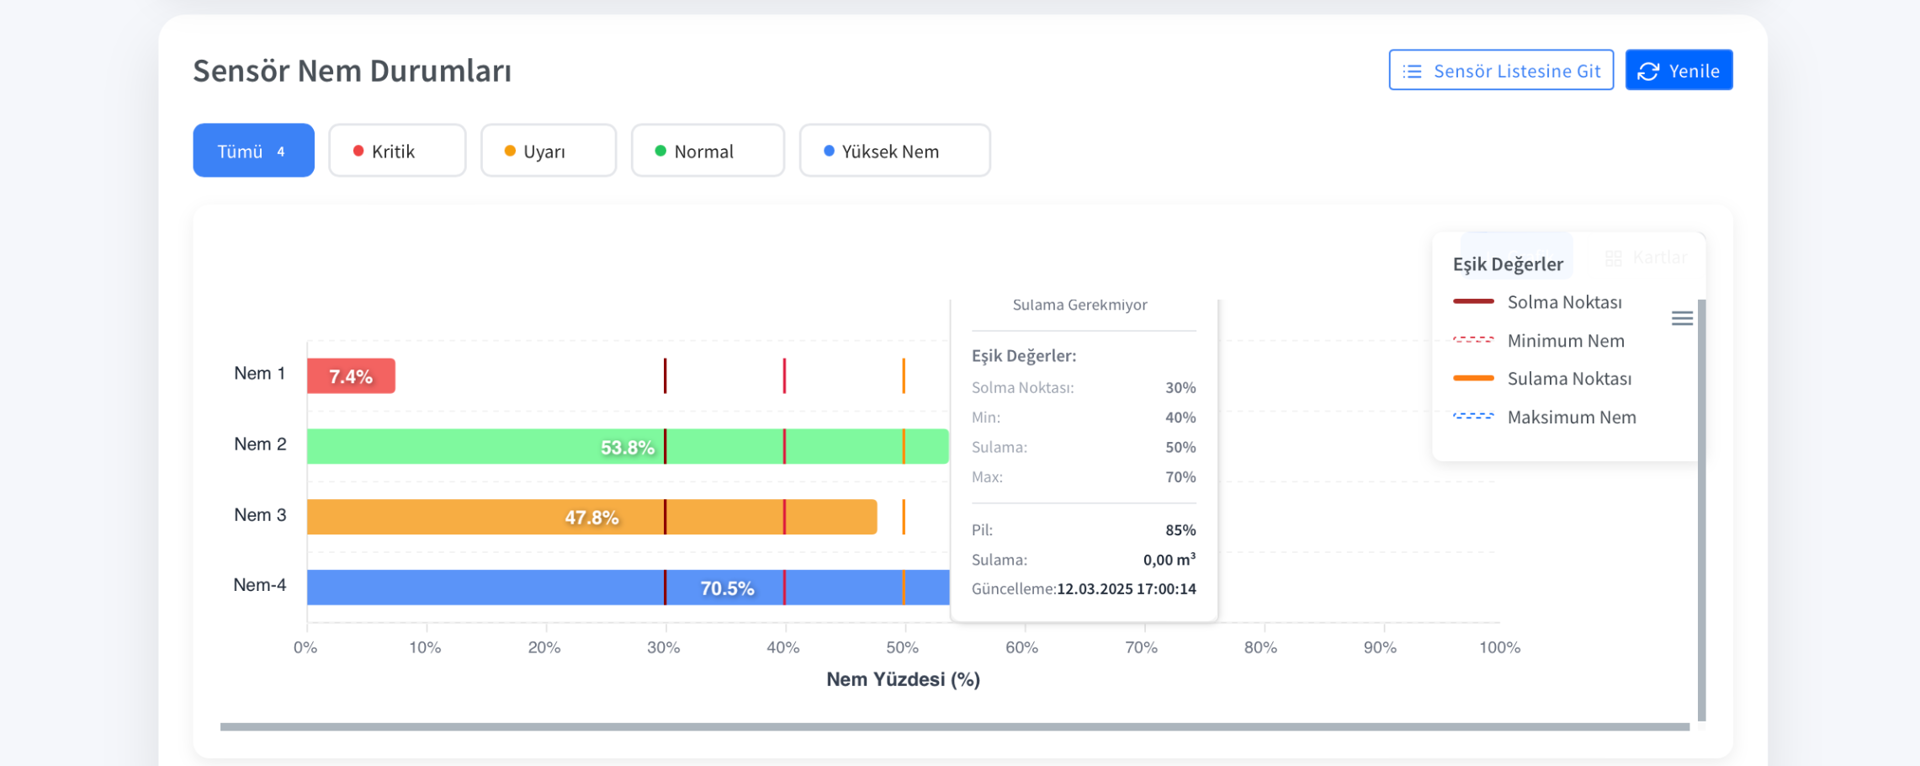
Task: Click the Maksimum Nem dashed blue line icon
Action: [x=1473, y=417]
